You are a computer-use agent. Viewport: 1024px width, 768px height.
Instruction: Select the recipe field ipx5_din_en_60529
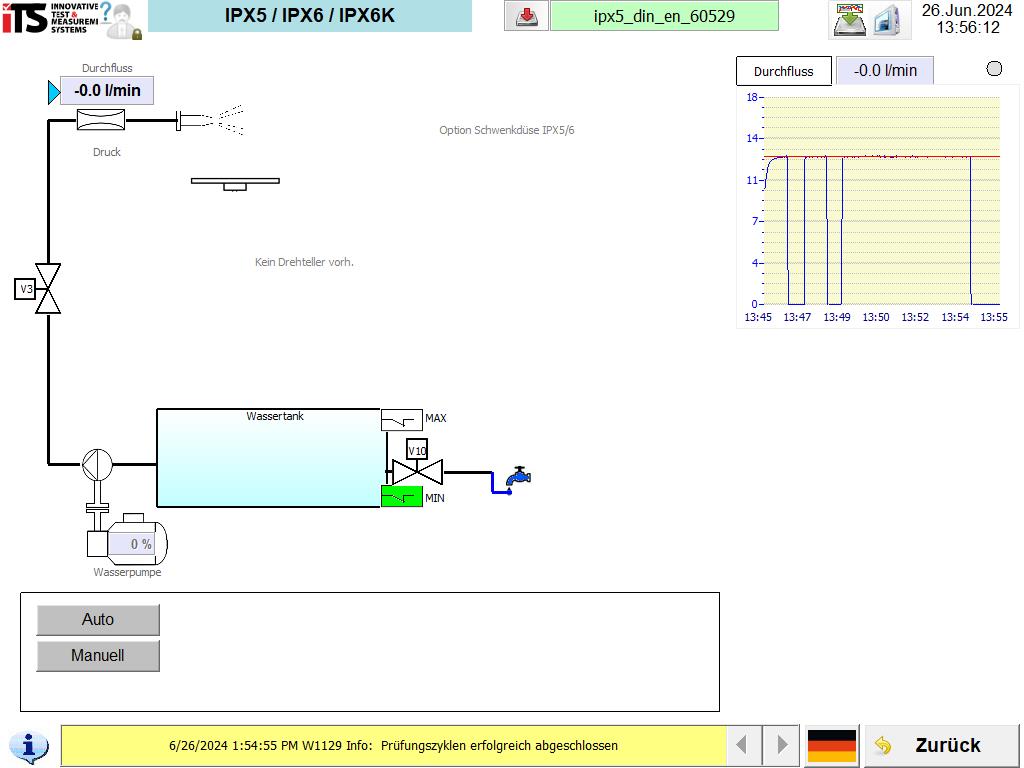coord(664,16)
